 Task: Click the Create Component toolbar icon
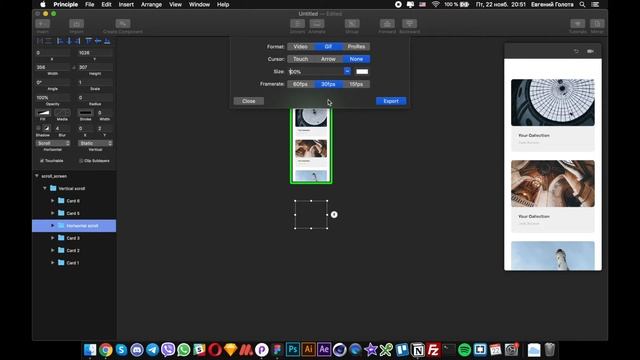click(x=123, y=24)
